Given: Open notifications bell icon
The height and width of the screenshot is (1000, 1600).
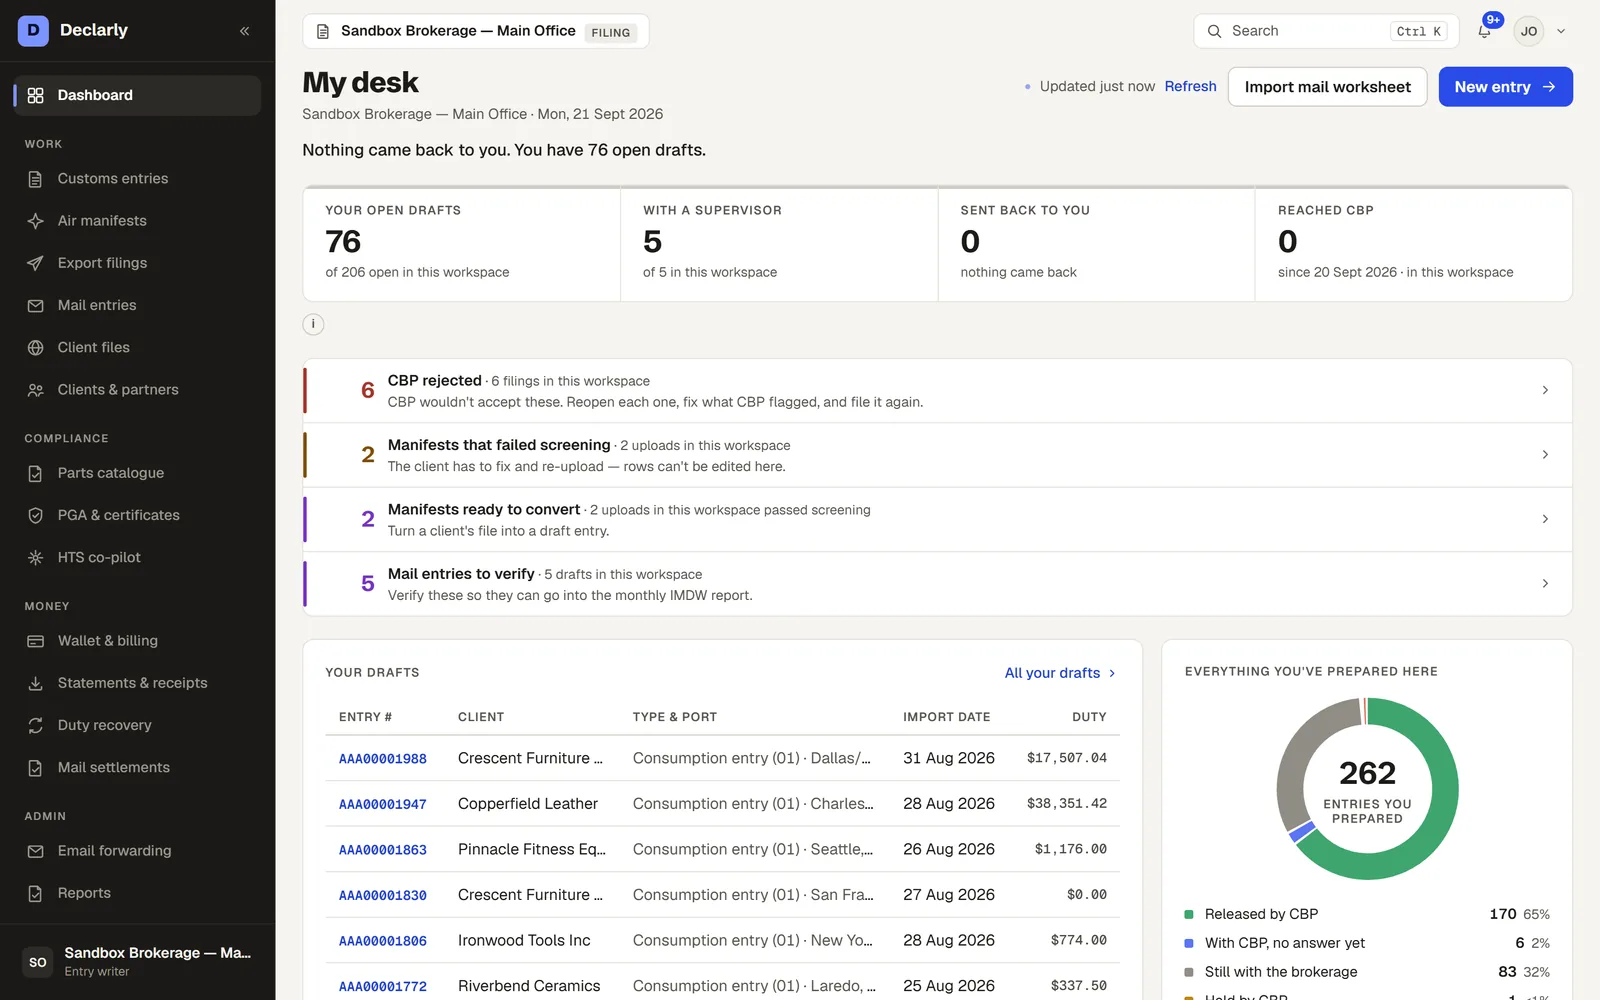Looking at the screenshot, I should point(1484,31).
